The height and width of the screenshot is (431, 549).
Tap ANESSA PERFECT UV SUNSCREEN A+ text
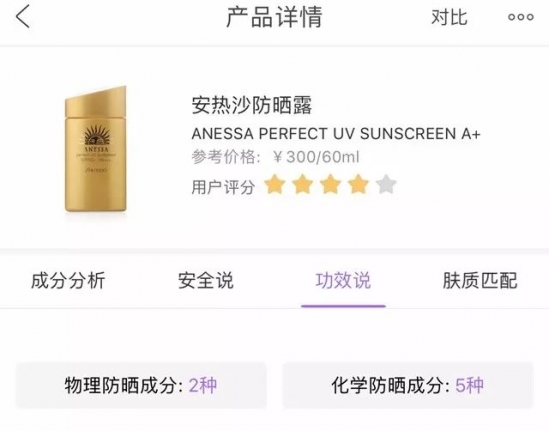[x=336, y=134]
